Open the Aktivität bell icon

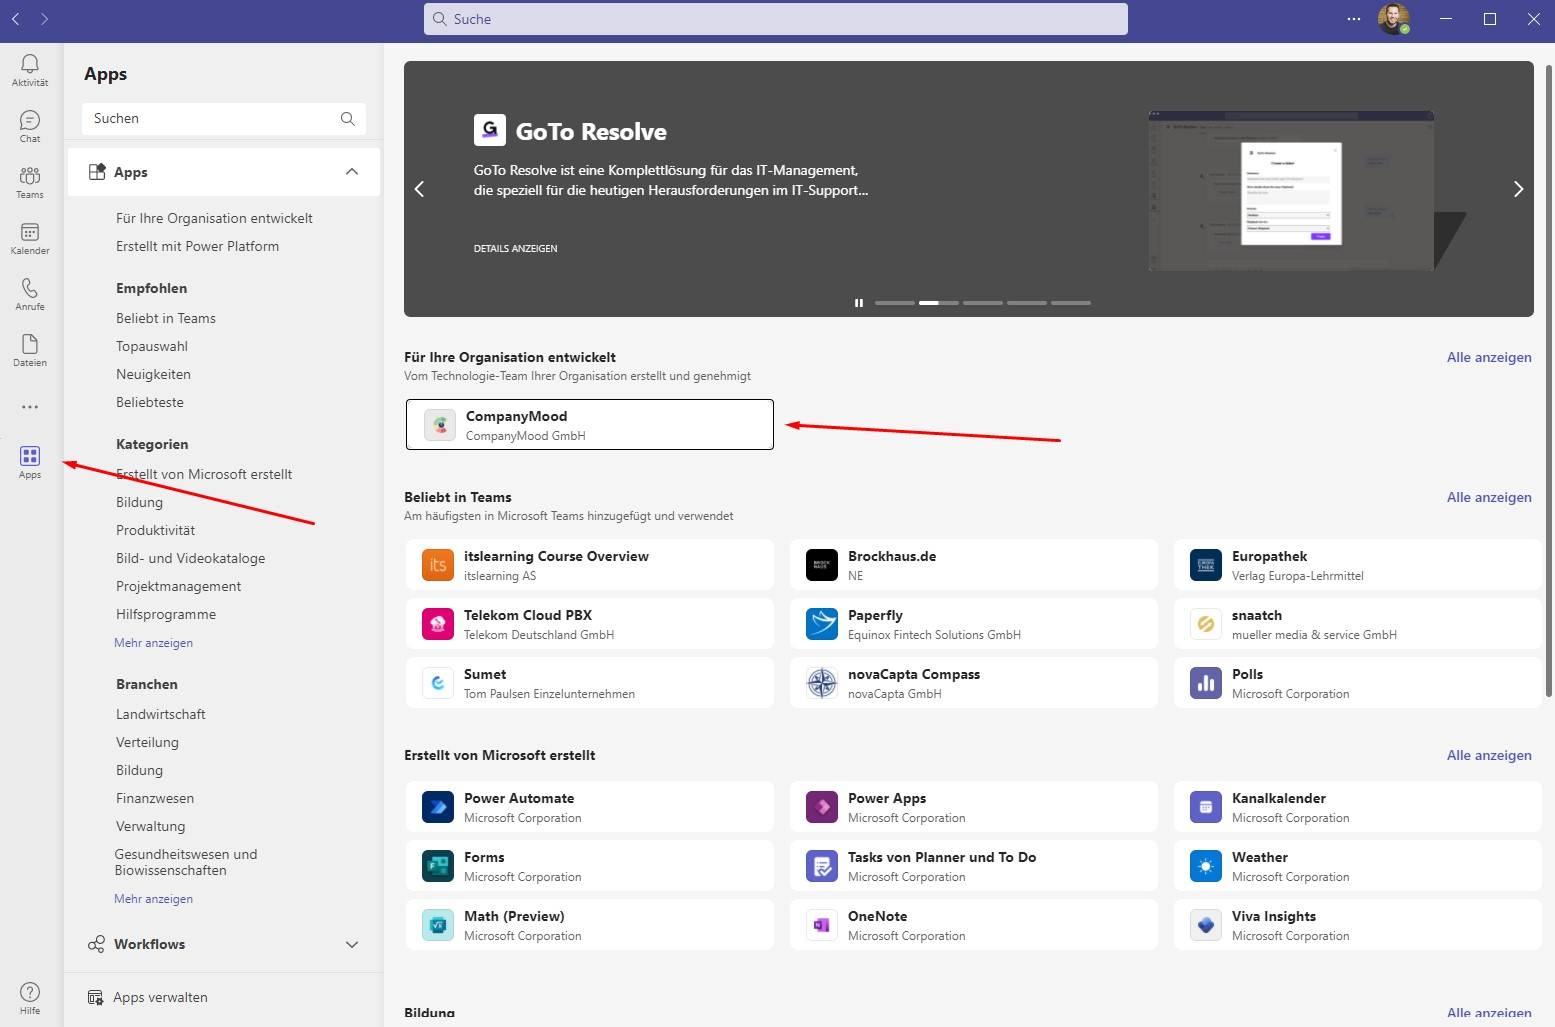tap(30, 64)
